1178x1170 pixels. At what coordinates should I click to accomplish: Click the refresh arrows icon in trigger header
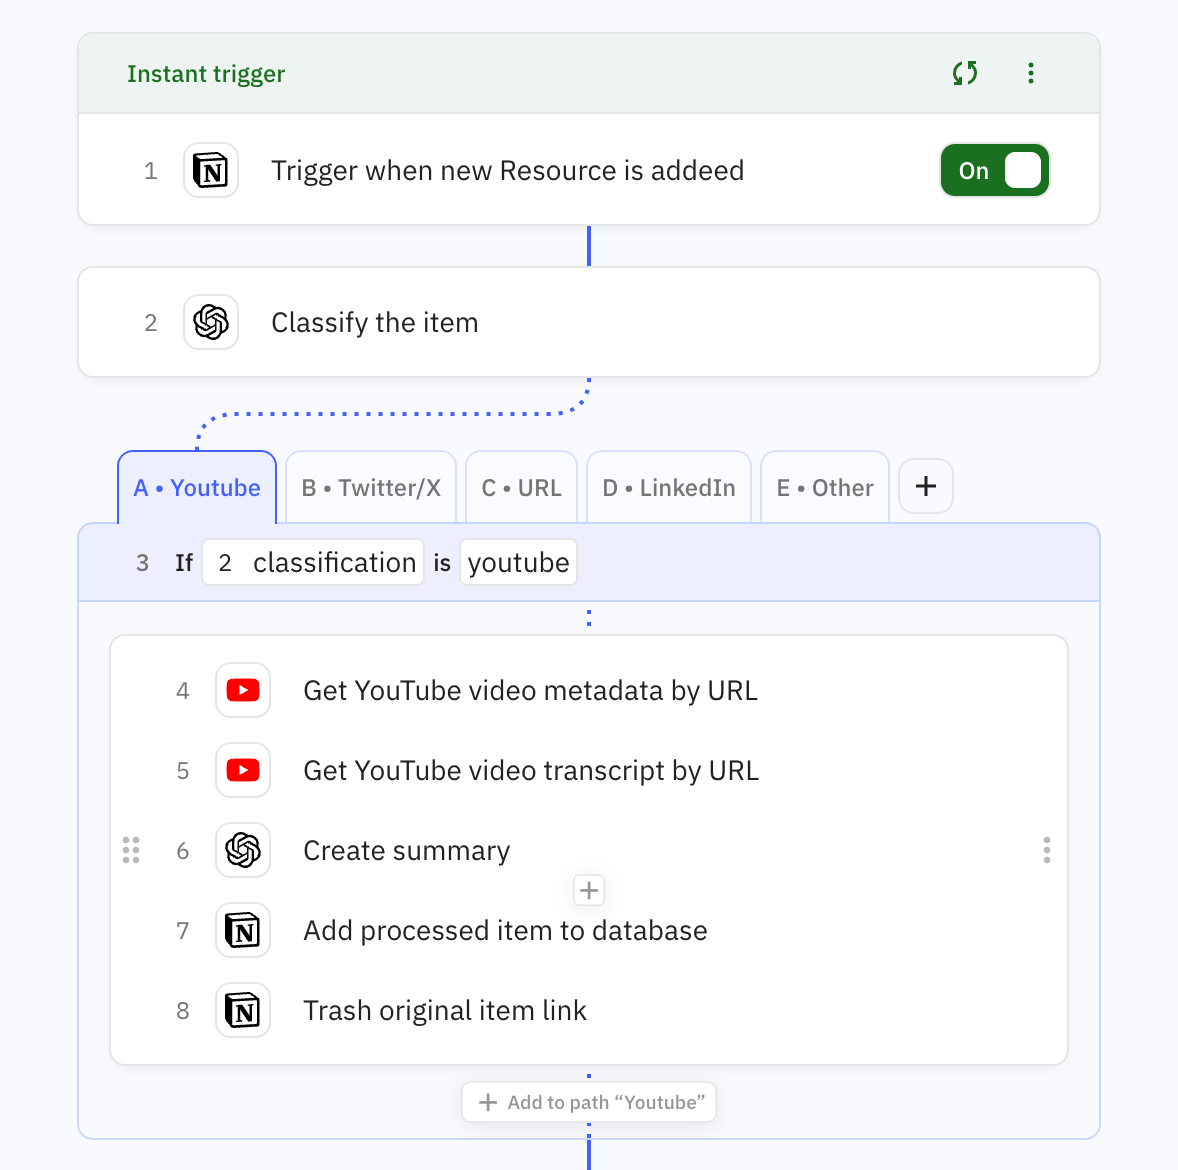[965, 73]
